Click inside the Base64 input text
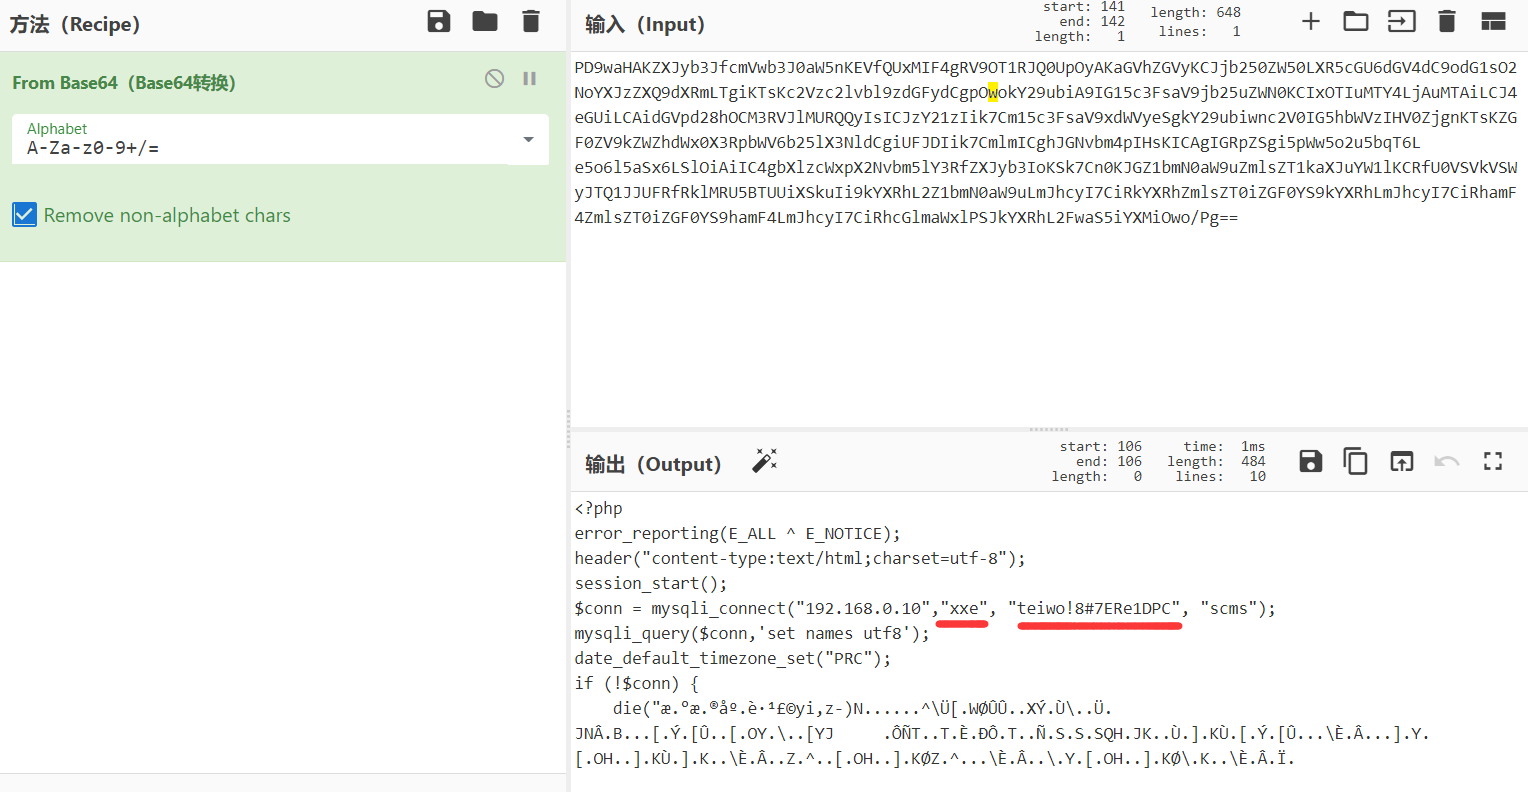Viewport: 1528px width, 792px height. [1046, 142]
